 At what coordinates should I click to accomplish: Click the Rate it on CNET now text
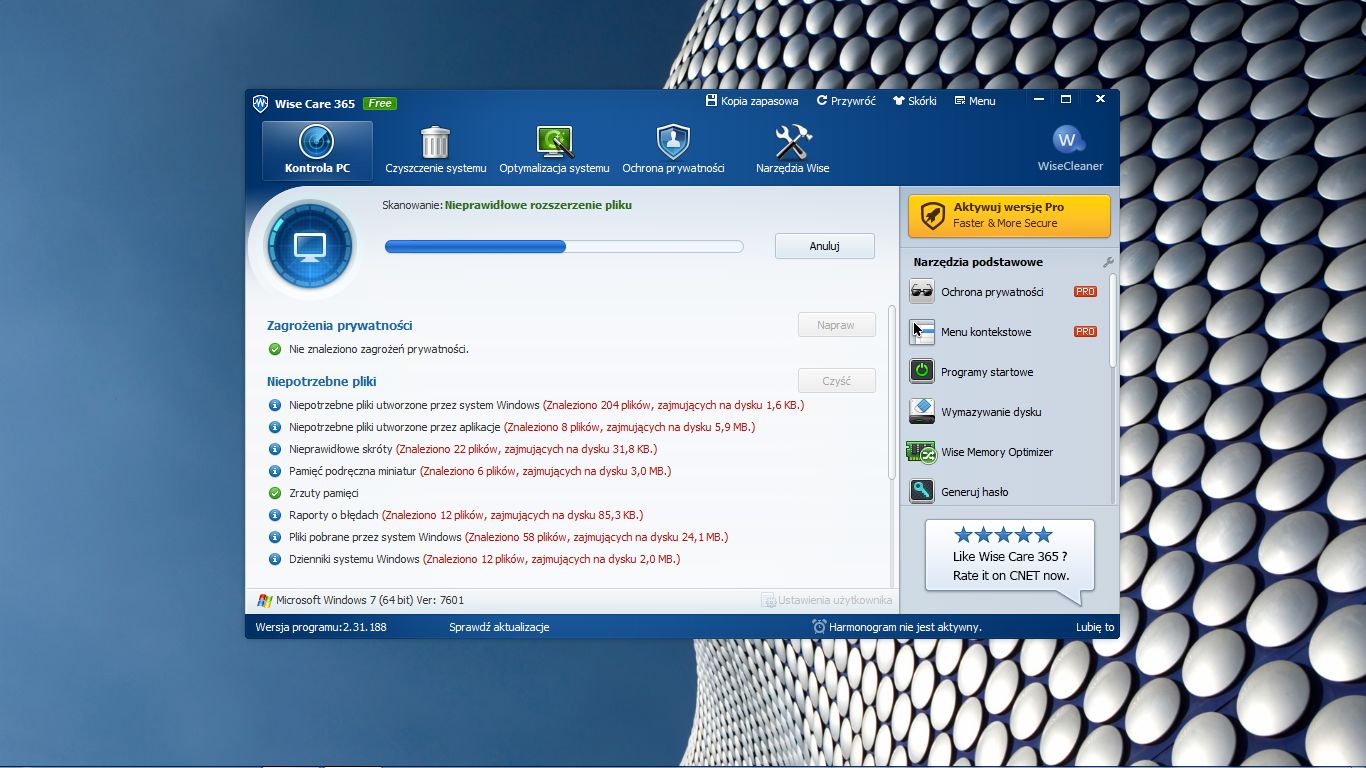(x=1010, y=576)
